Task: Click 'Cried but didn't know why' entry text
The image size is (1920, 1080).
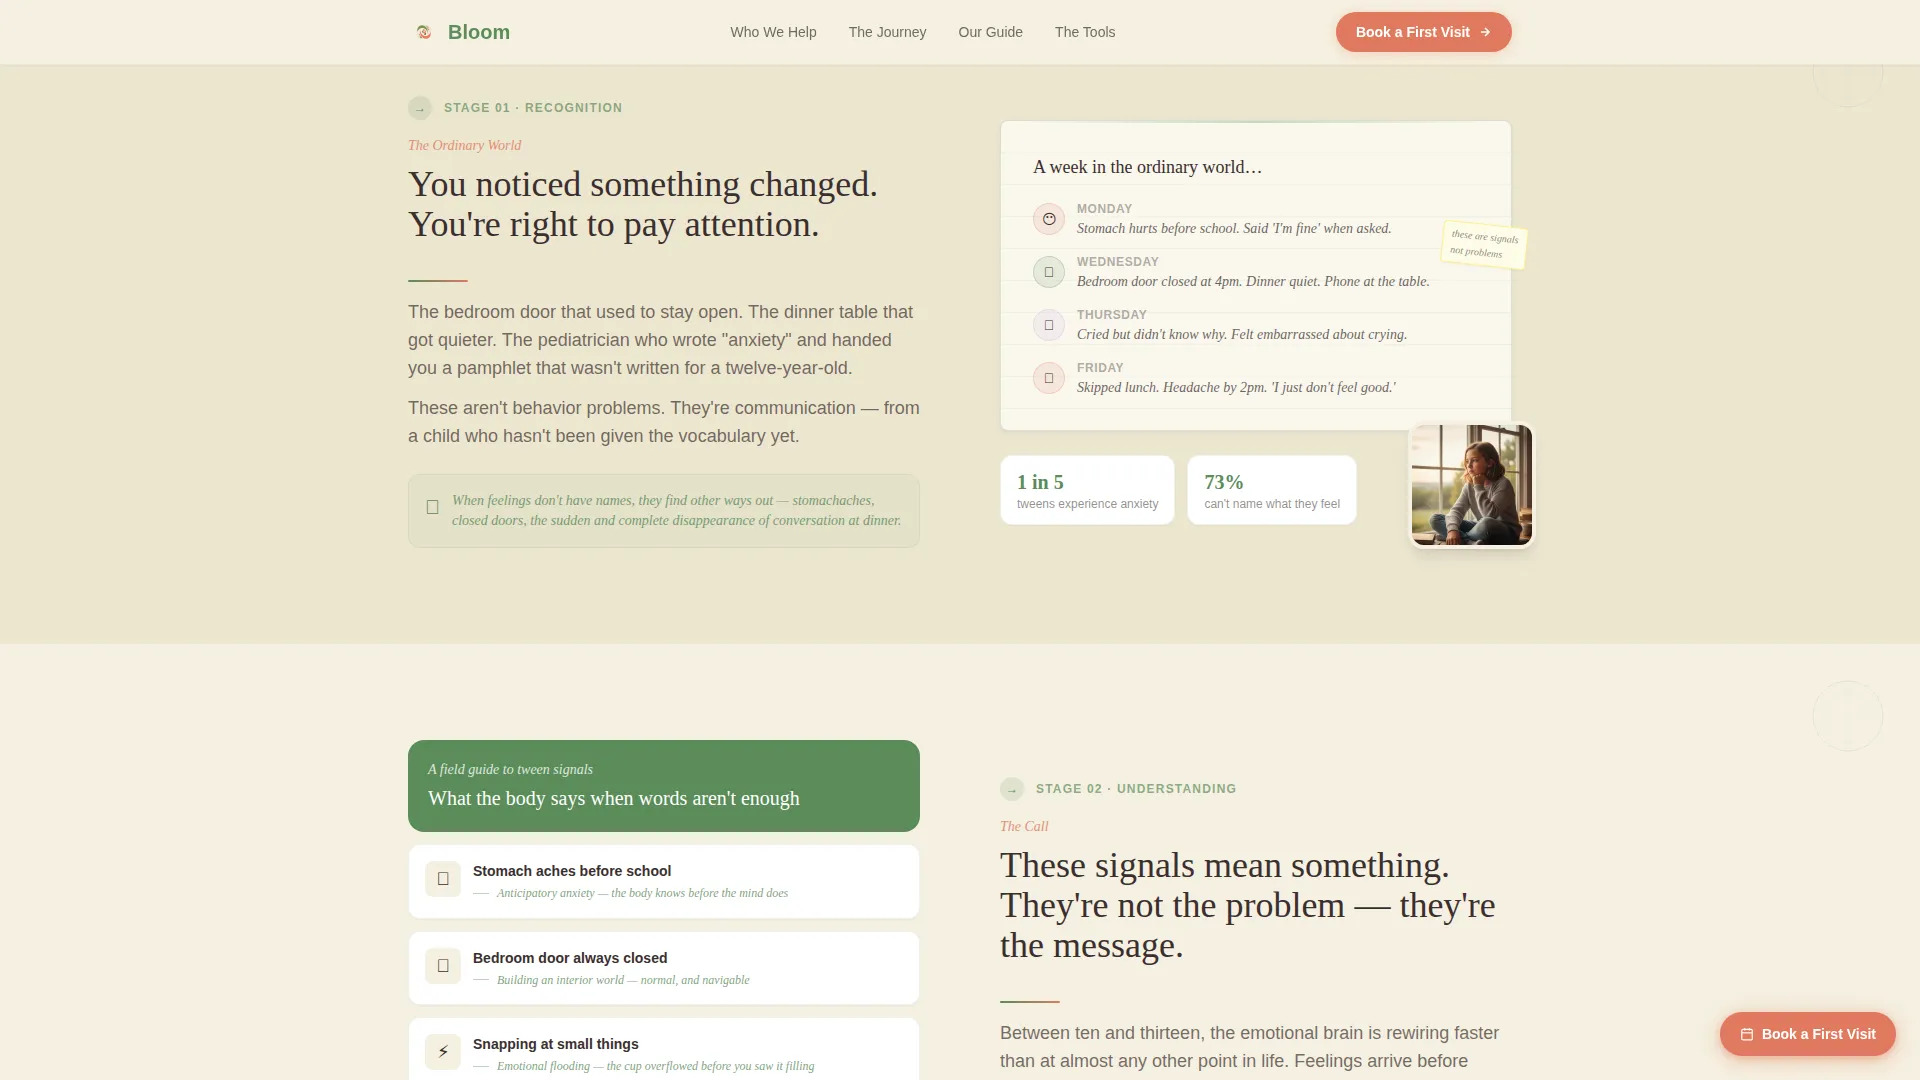Action: [1242, 335]
